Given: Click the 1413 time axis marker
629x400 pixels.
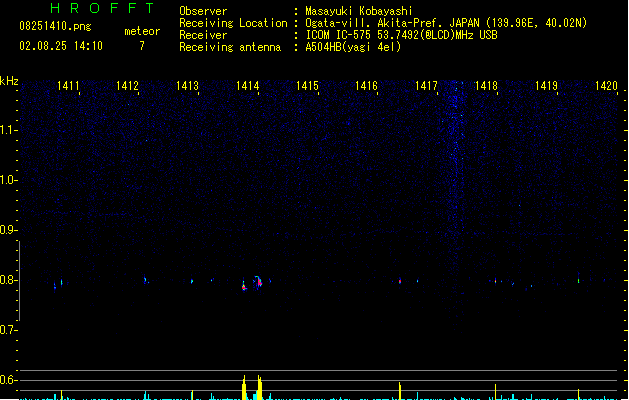Looking at the screenshot, I should tap(187, 86).
